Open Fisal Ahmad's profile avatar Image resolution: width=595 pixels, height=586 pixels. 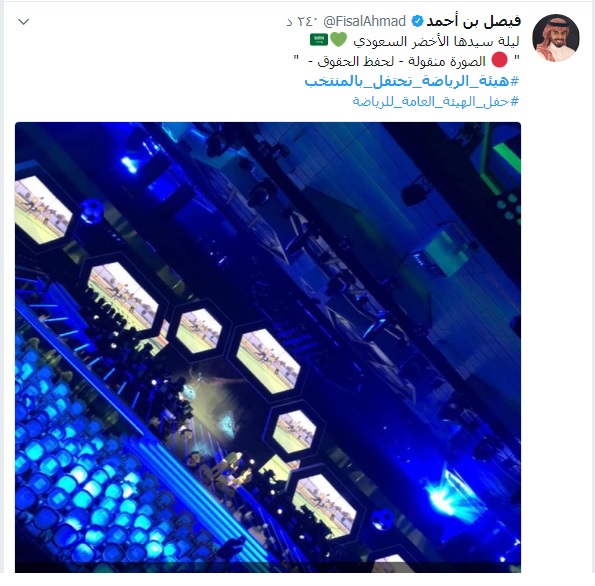tap(556, 38)
